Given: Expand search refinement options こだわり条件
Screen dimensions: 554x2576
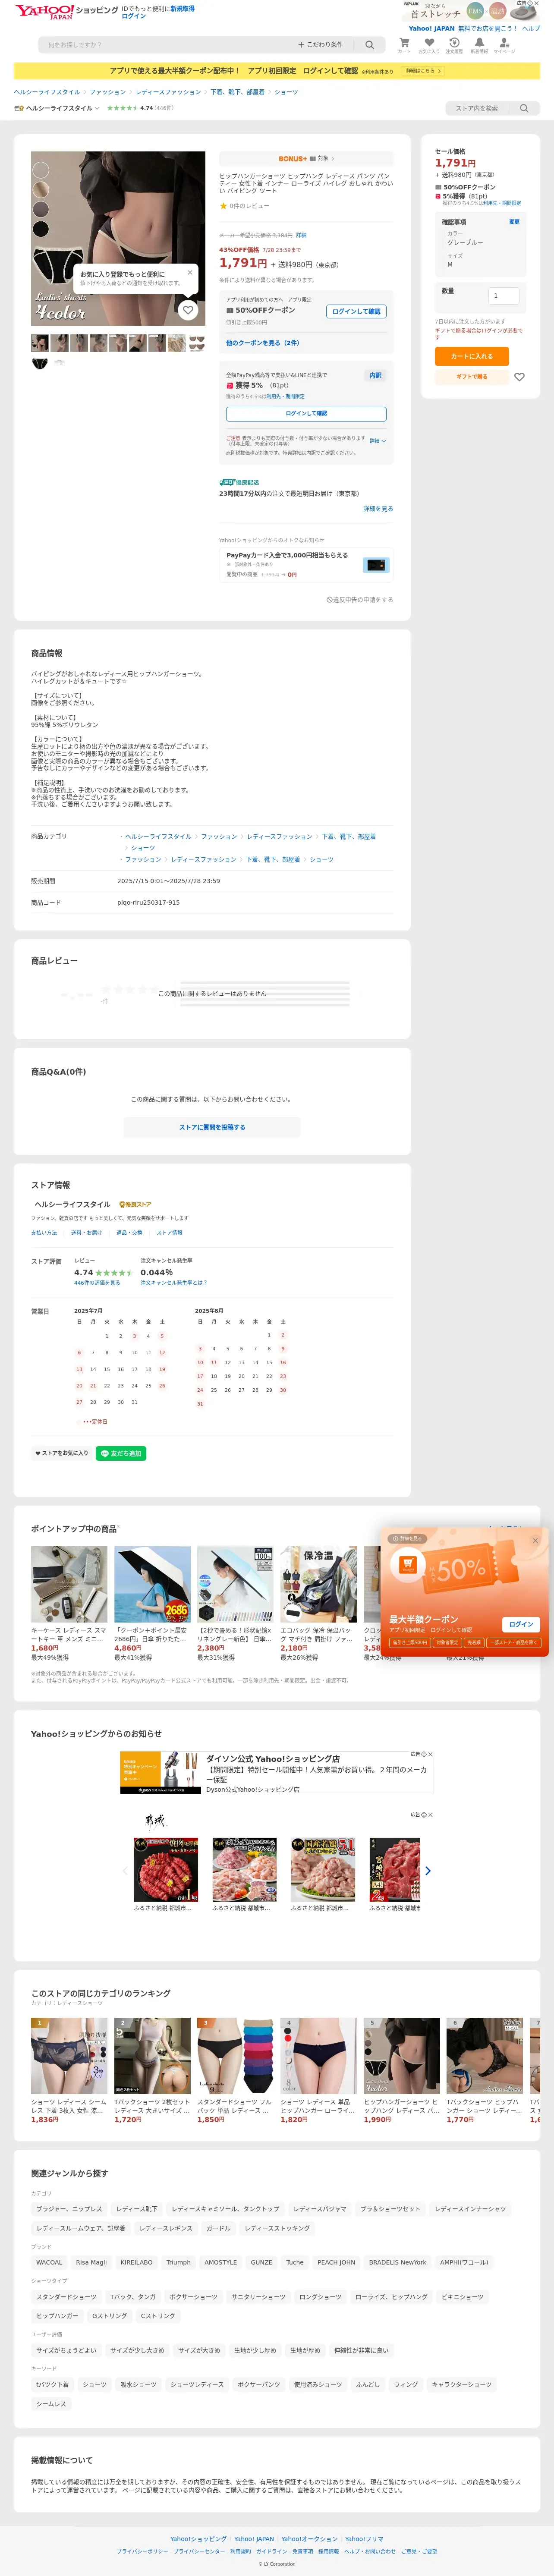Looking at the screenshot, I should tap(320, 45).
